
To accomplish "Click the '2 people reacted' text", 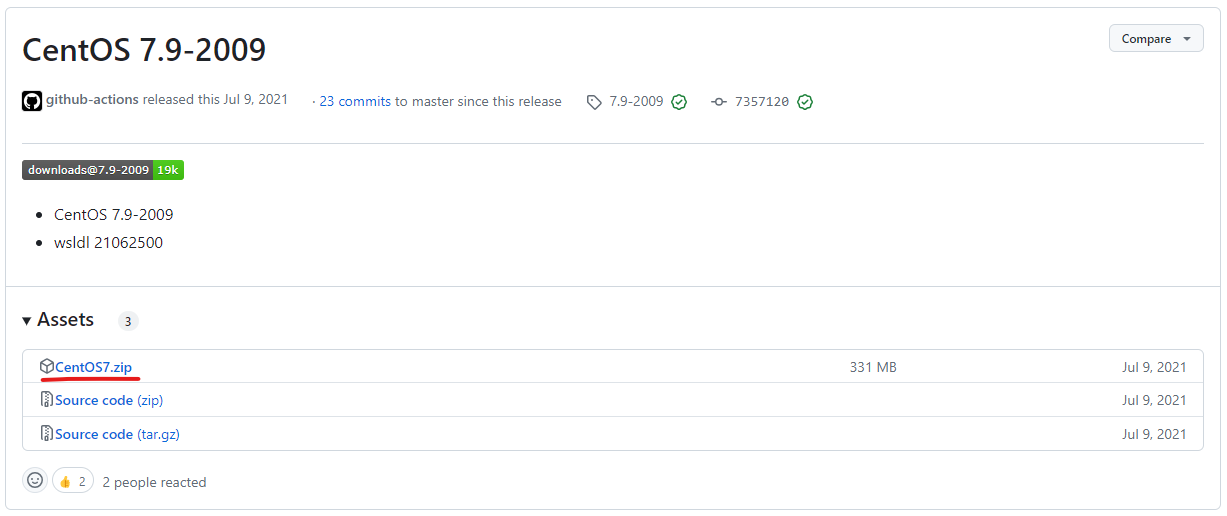I will coord(154,482).
